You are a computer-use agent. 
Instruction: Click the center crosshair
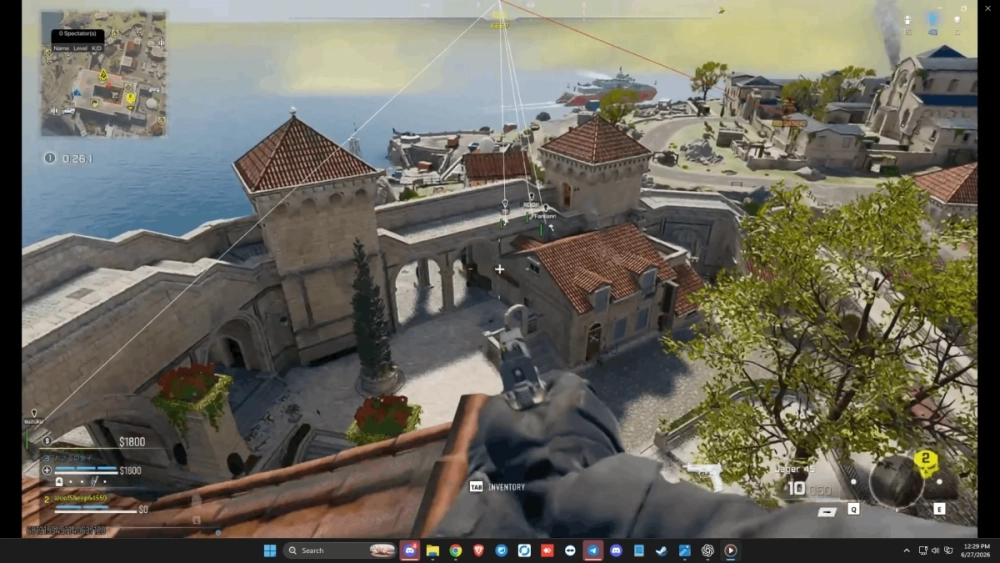tap(499, 269)
